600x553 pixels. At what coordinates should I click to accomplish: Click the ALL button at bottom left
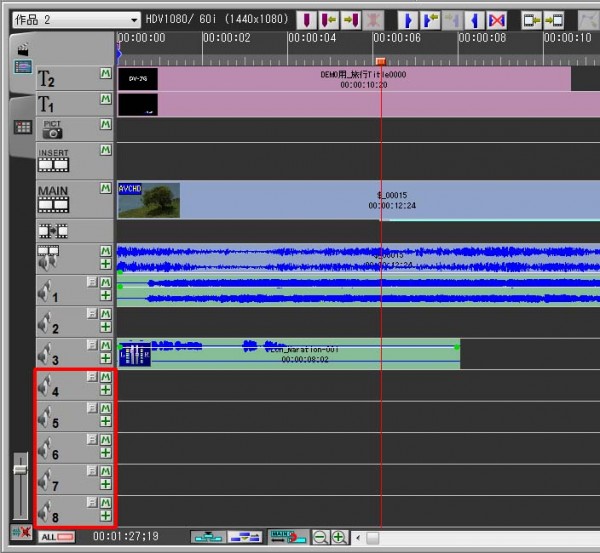click(58, 538)
